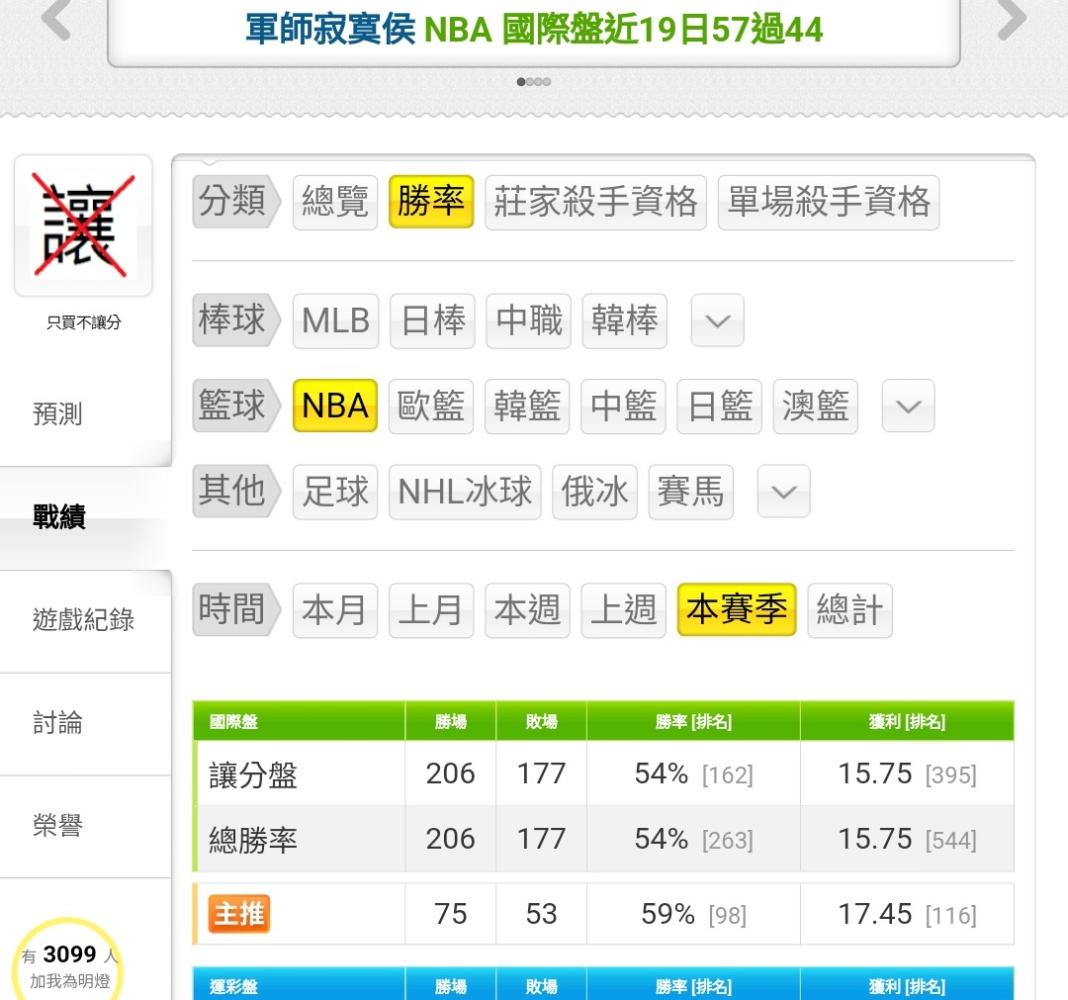Screen dimensions: 1068x1000
Task: Filter by 日棒 league
Action: tap(433, 321)
